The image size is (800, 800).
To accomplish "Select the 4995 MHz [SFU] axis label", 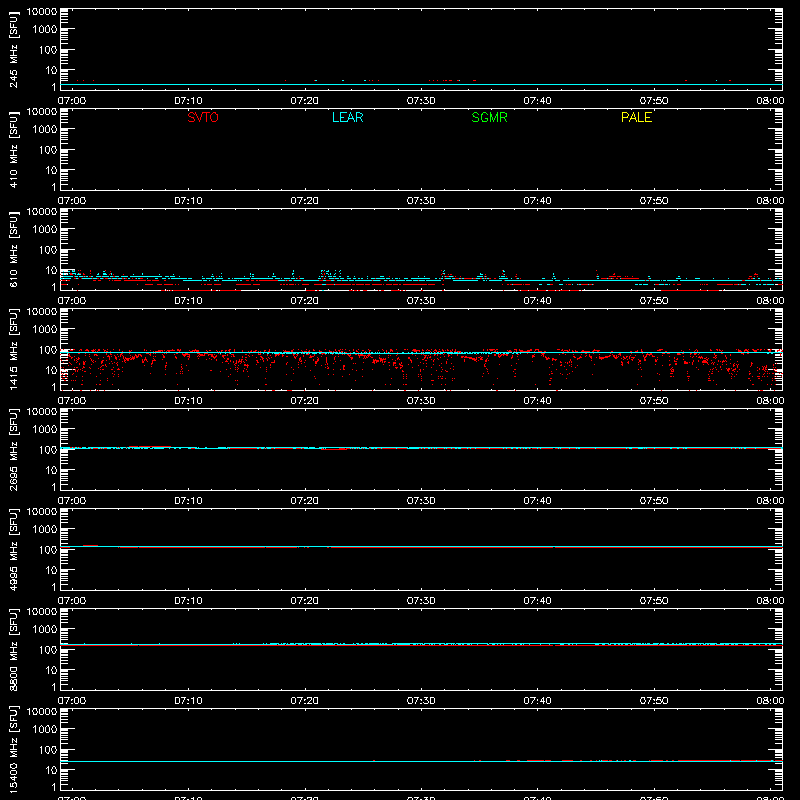I will [13, 549].
